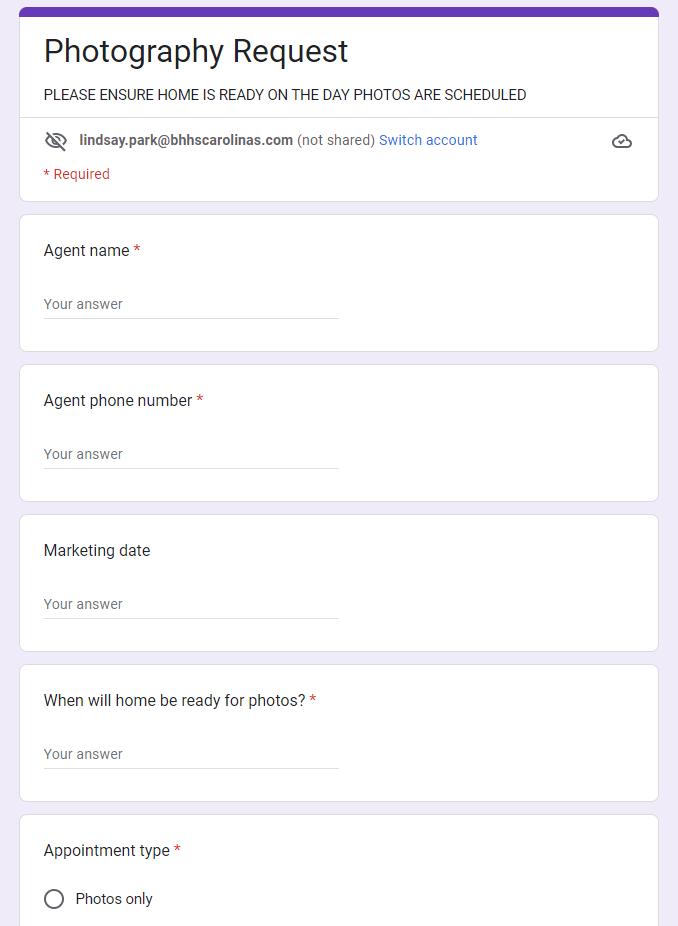The height and width of the screenshot is (926, 678).
Task: Click the Photography Request form title
Action: click(x=196, y=51)
